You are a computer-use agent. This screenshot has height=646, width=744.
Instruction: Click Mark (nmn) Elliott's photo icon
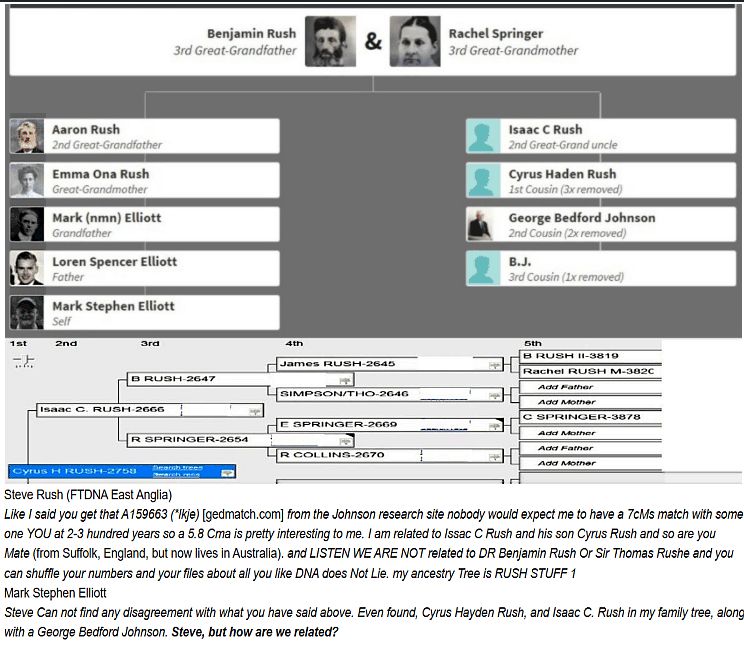27,224
